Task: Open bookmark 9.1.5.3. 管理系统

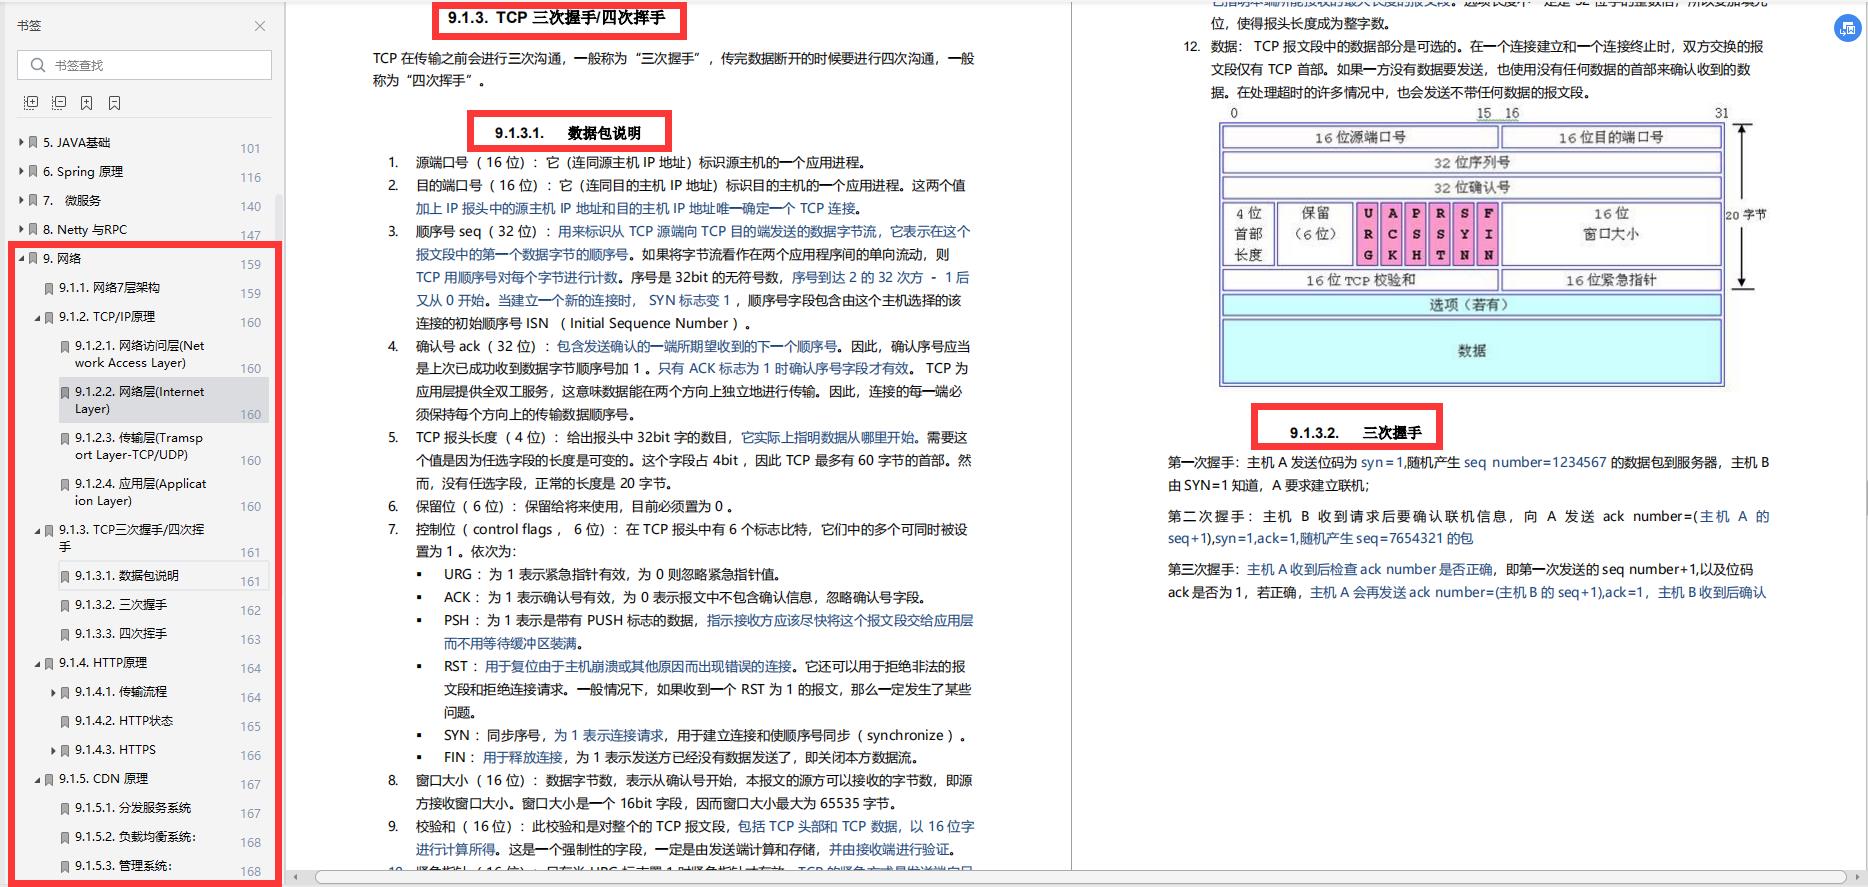Action: coord(124,865)
